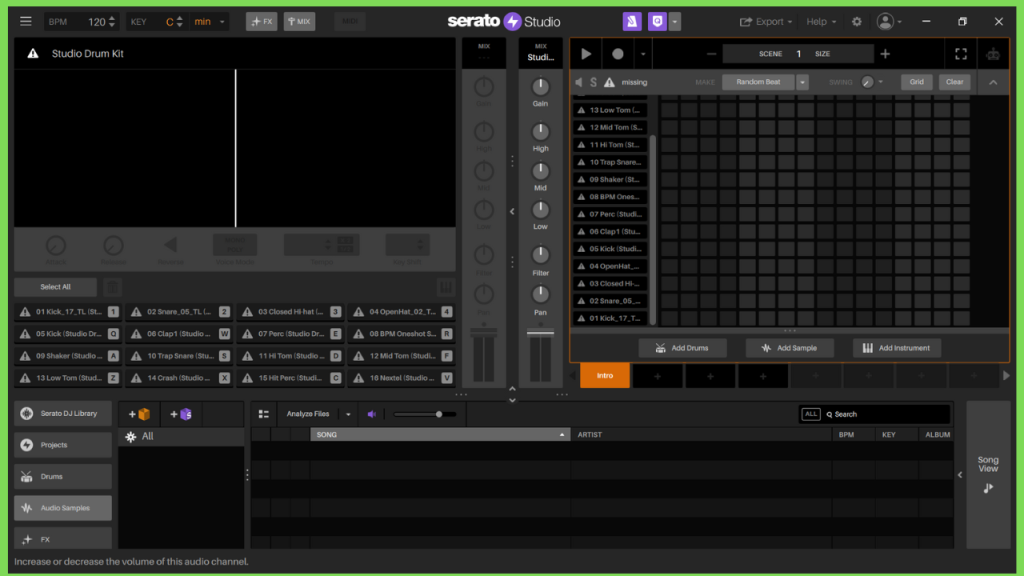Click the delete trash icon near Select All
Screen dimensions: 1024x576
112,287
